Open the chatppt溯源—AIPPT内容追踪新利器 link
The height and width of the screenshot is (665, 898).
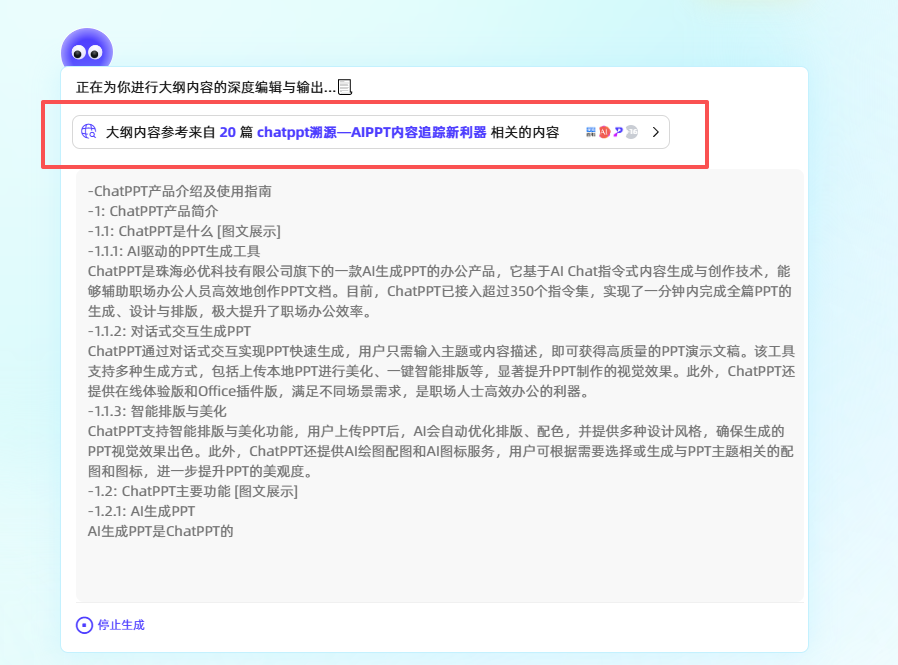pos(371,132)
